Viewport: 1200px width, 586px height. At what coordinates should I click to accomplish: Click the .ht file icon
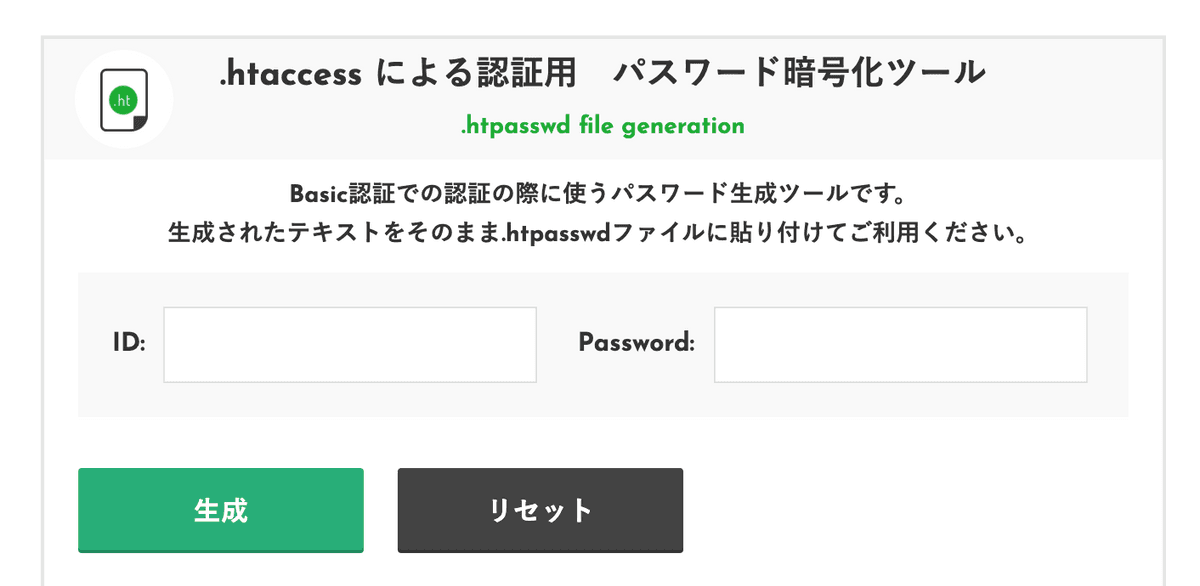[124, 100]
